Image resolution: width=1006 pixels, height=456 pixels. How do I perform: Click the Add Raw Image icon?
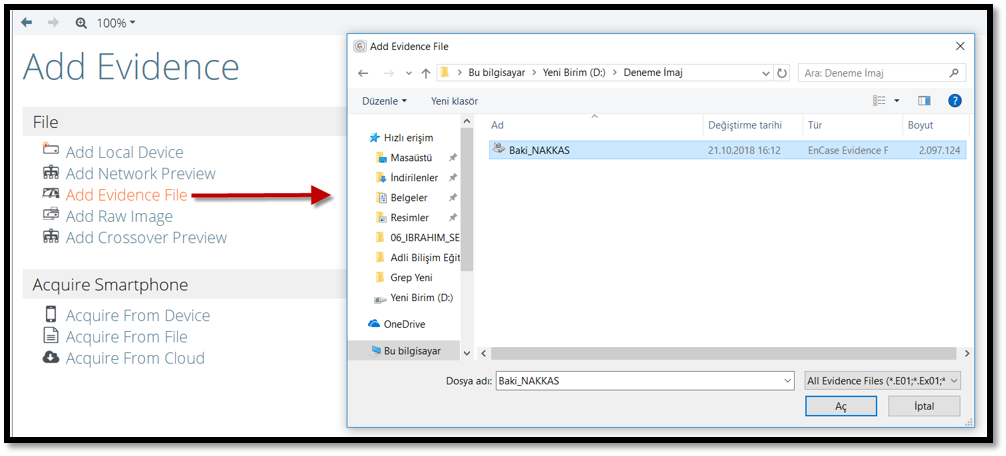click(51, 215)
